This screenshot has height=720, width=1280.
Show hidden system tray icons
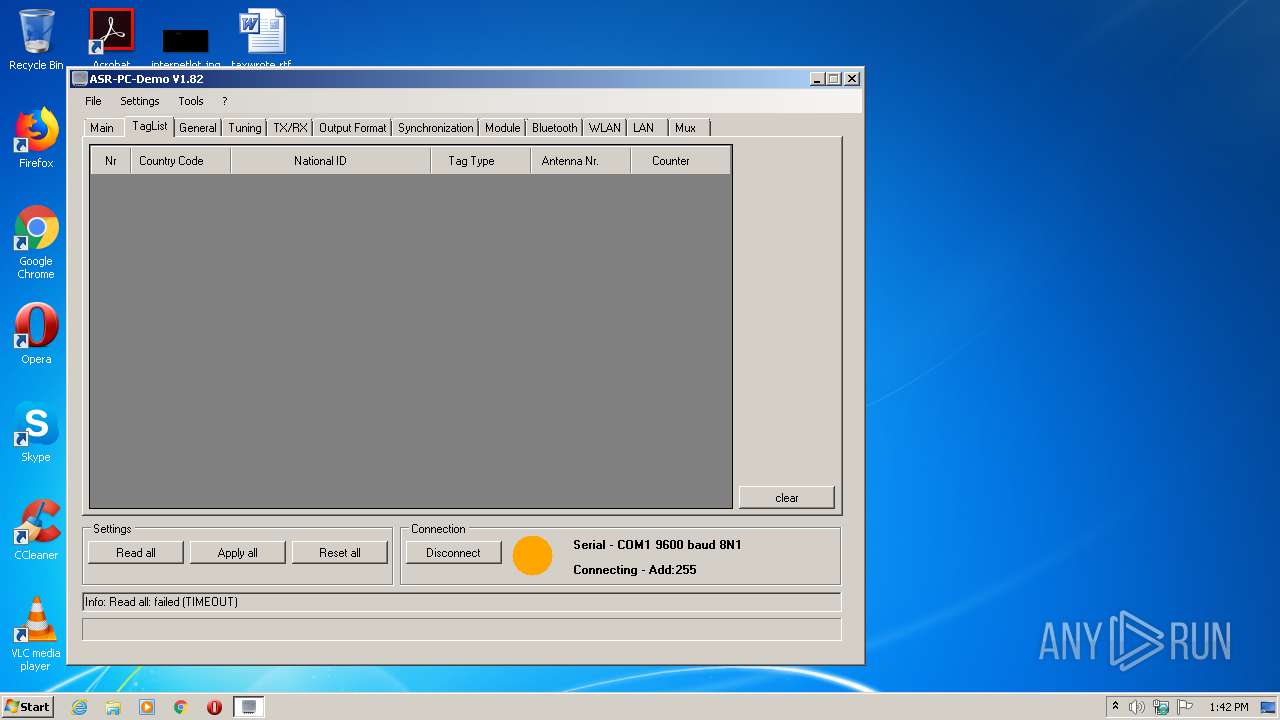tap(1115, 707)
